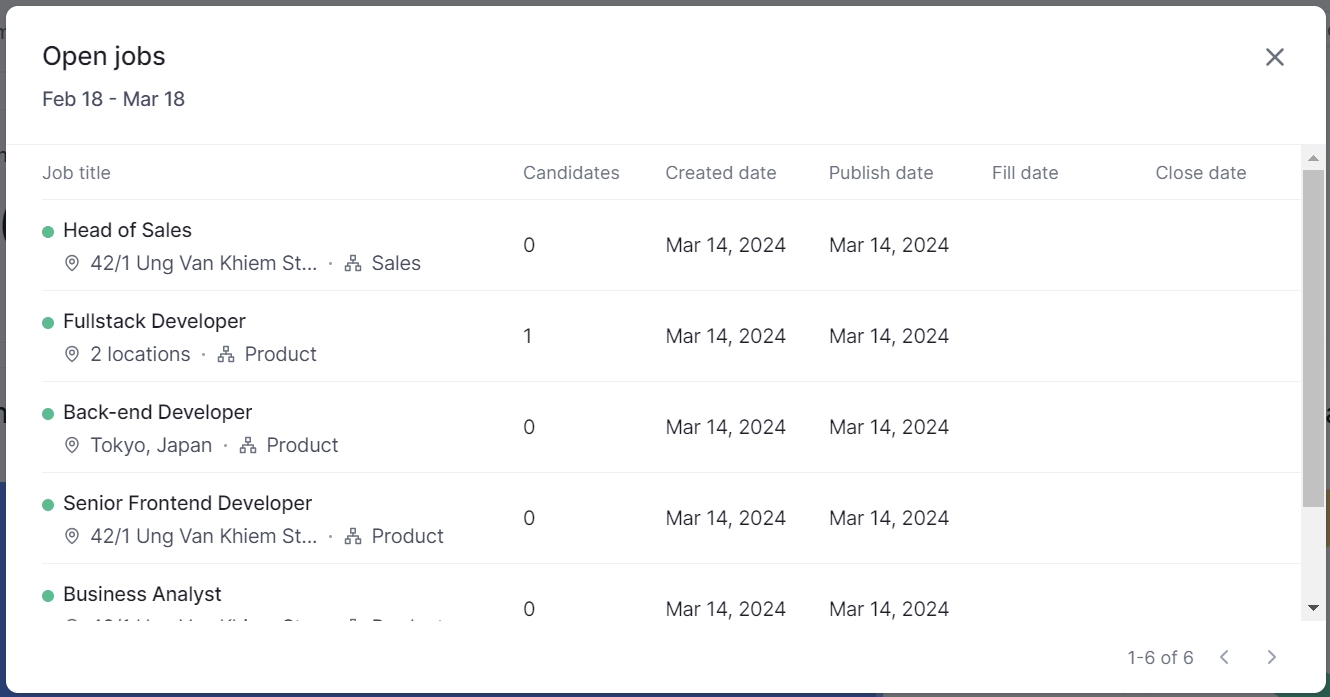The height and width of the screenshot is (697, 1330).
Task: Open the Back-end Developer job
Action: click(x=157, y=412)
